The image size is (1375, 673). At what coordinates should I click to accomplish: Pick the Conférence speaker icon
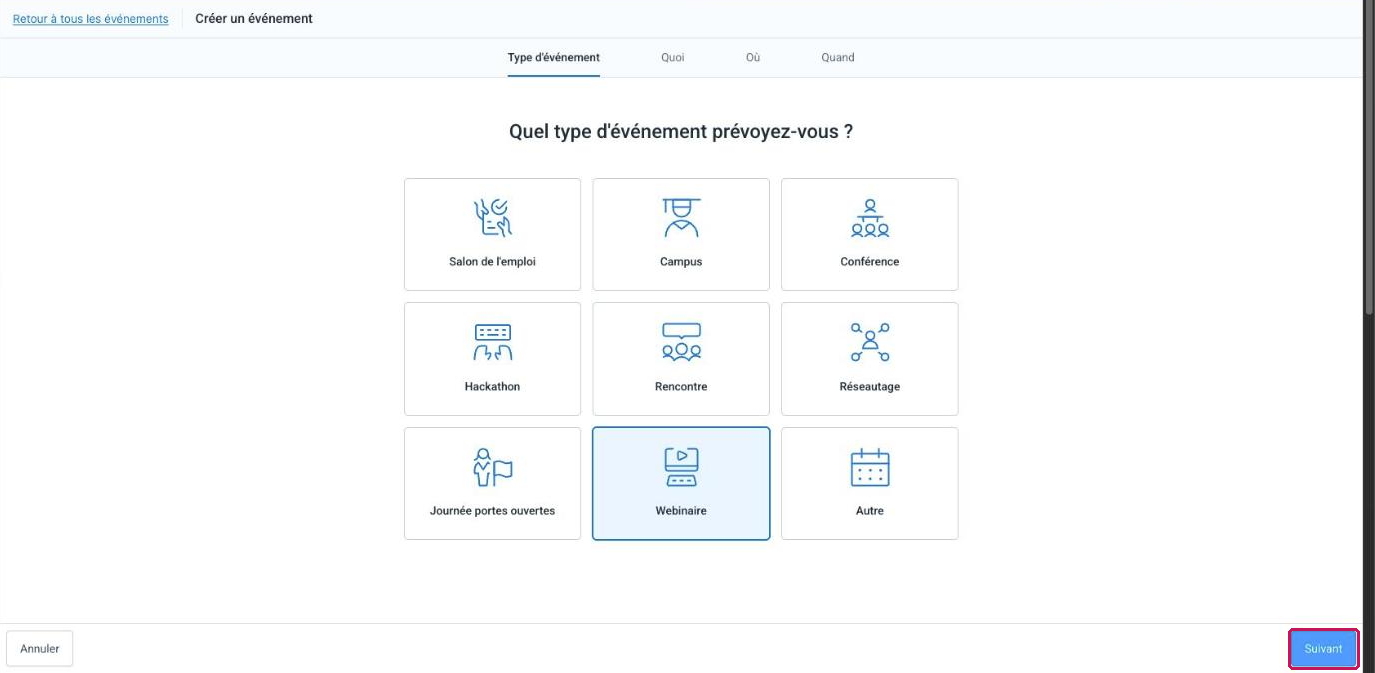click(x=870, y=218)
